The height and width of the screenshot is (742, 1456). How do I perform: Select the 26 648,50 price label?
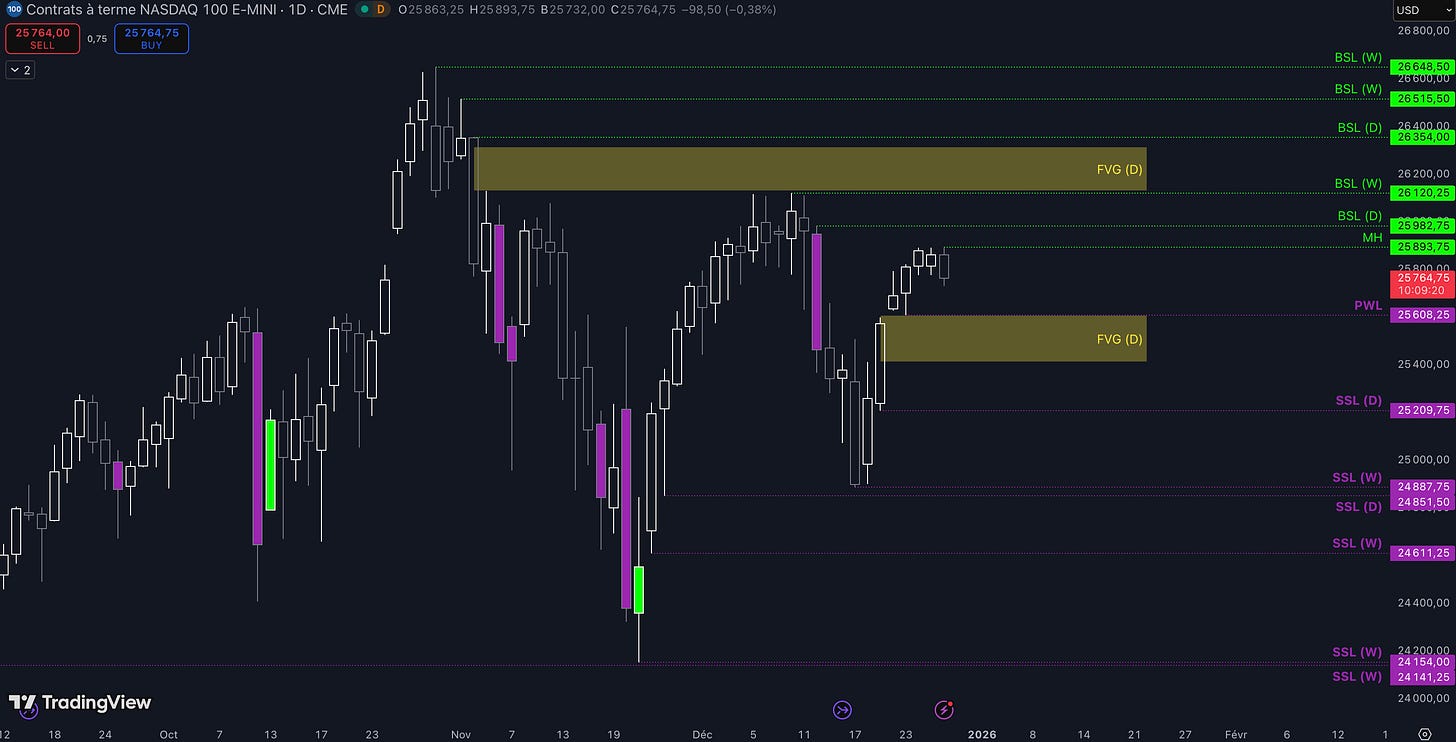(1422, 67)
